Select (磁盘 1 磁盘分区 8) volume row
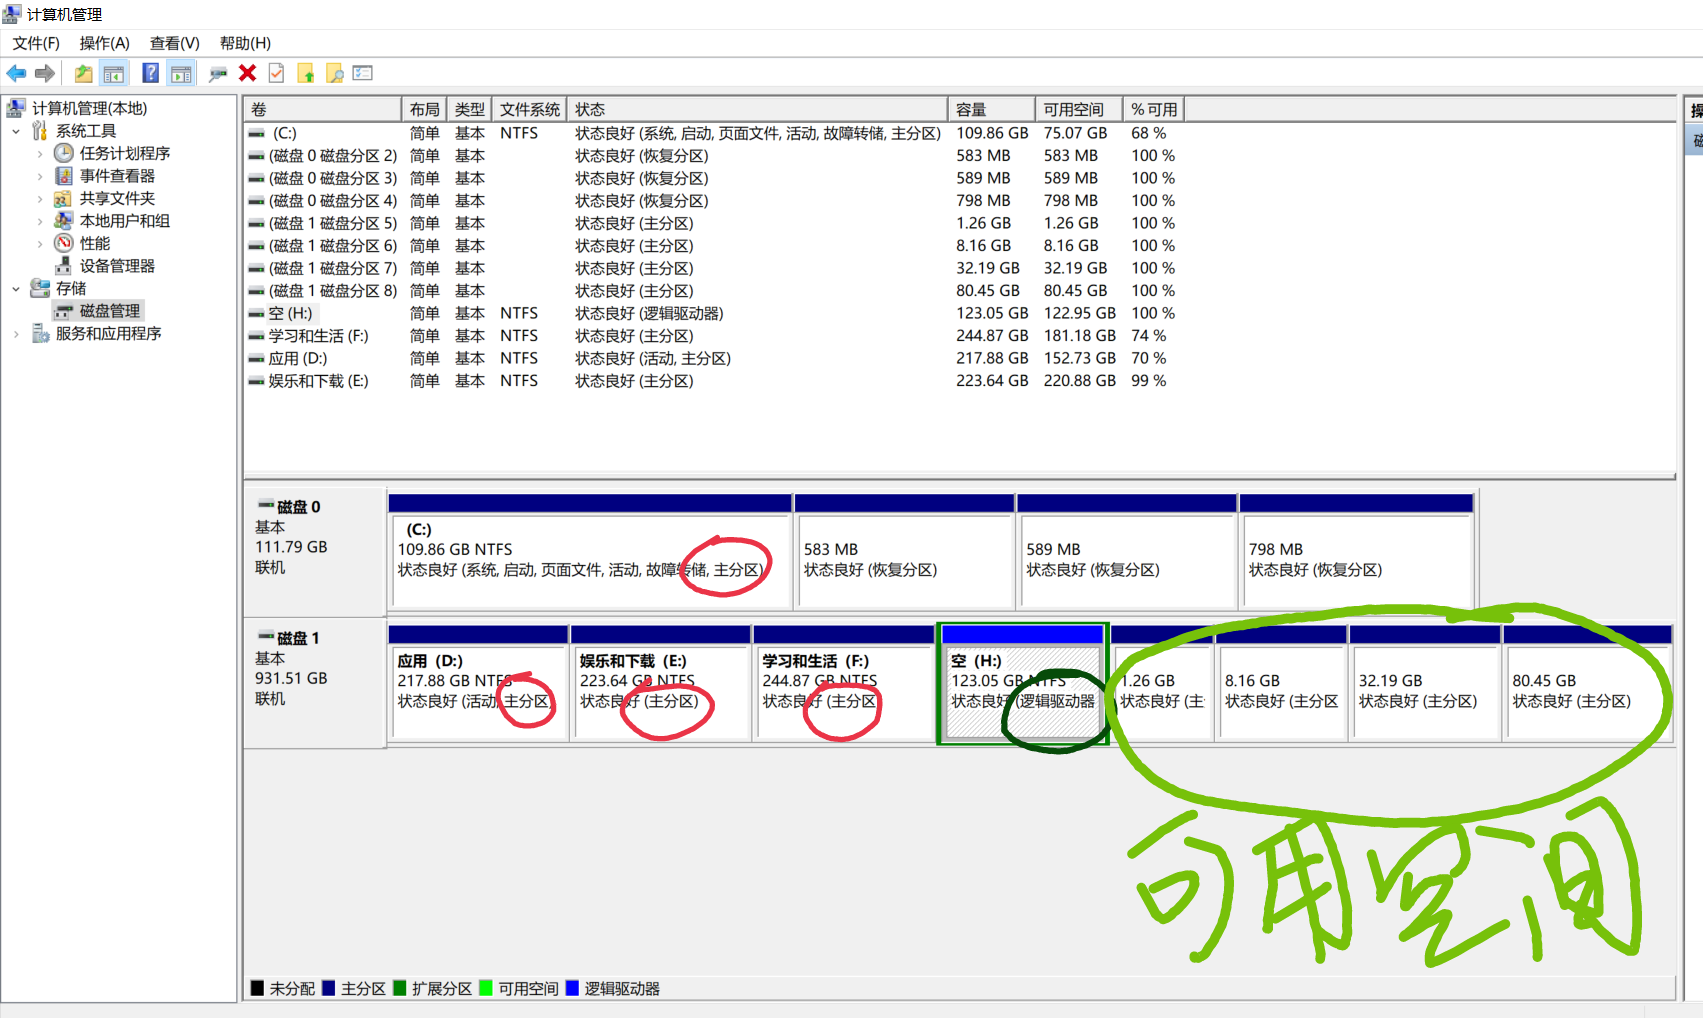The image size is (1703, 1018). pyautogui.click(x=716, y=291)
